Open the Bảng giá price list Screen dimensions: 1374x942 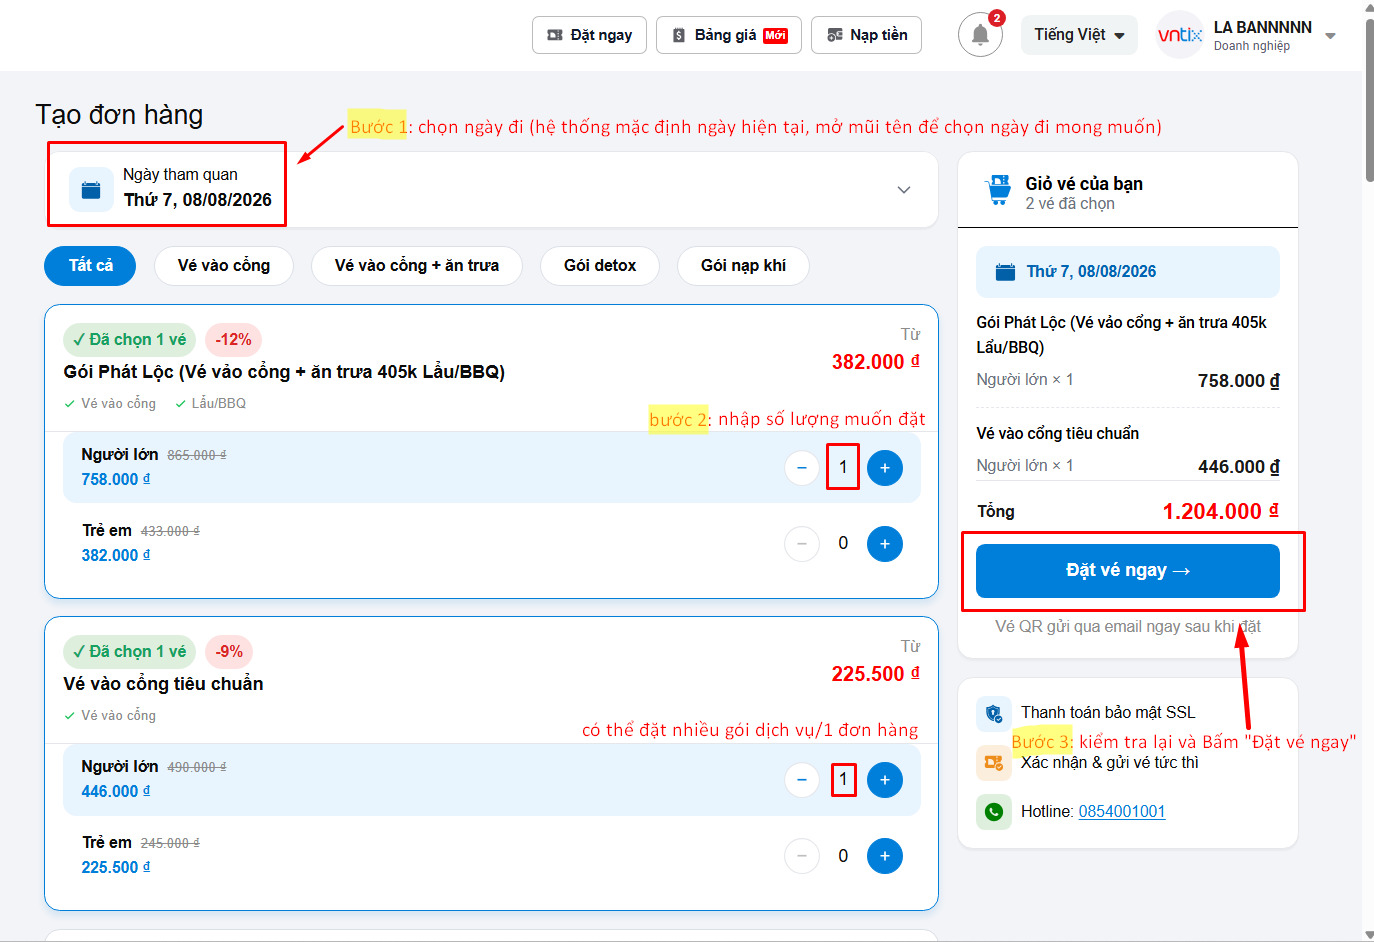pos(729,35)
